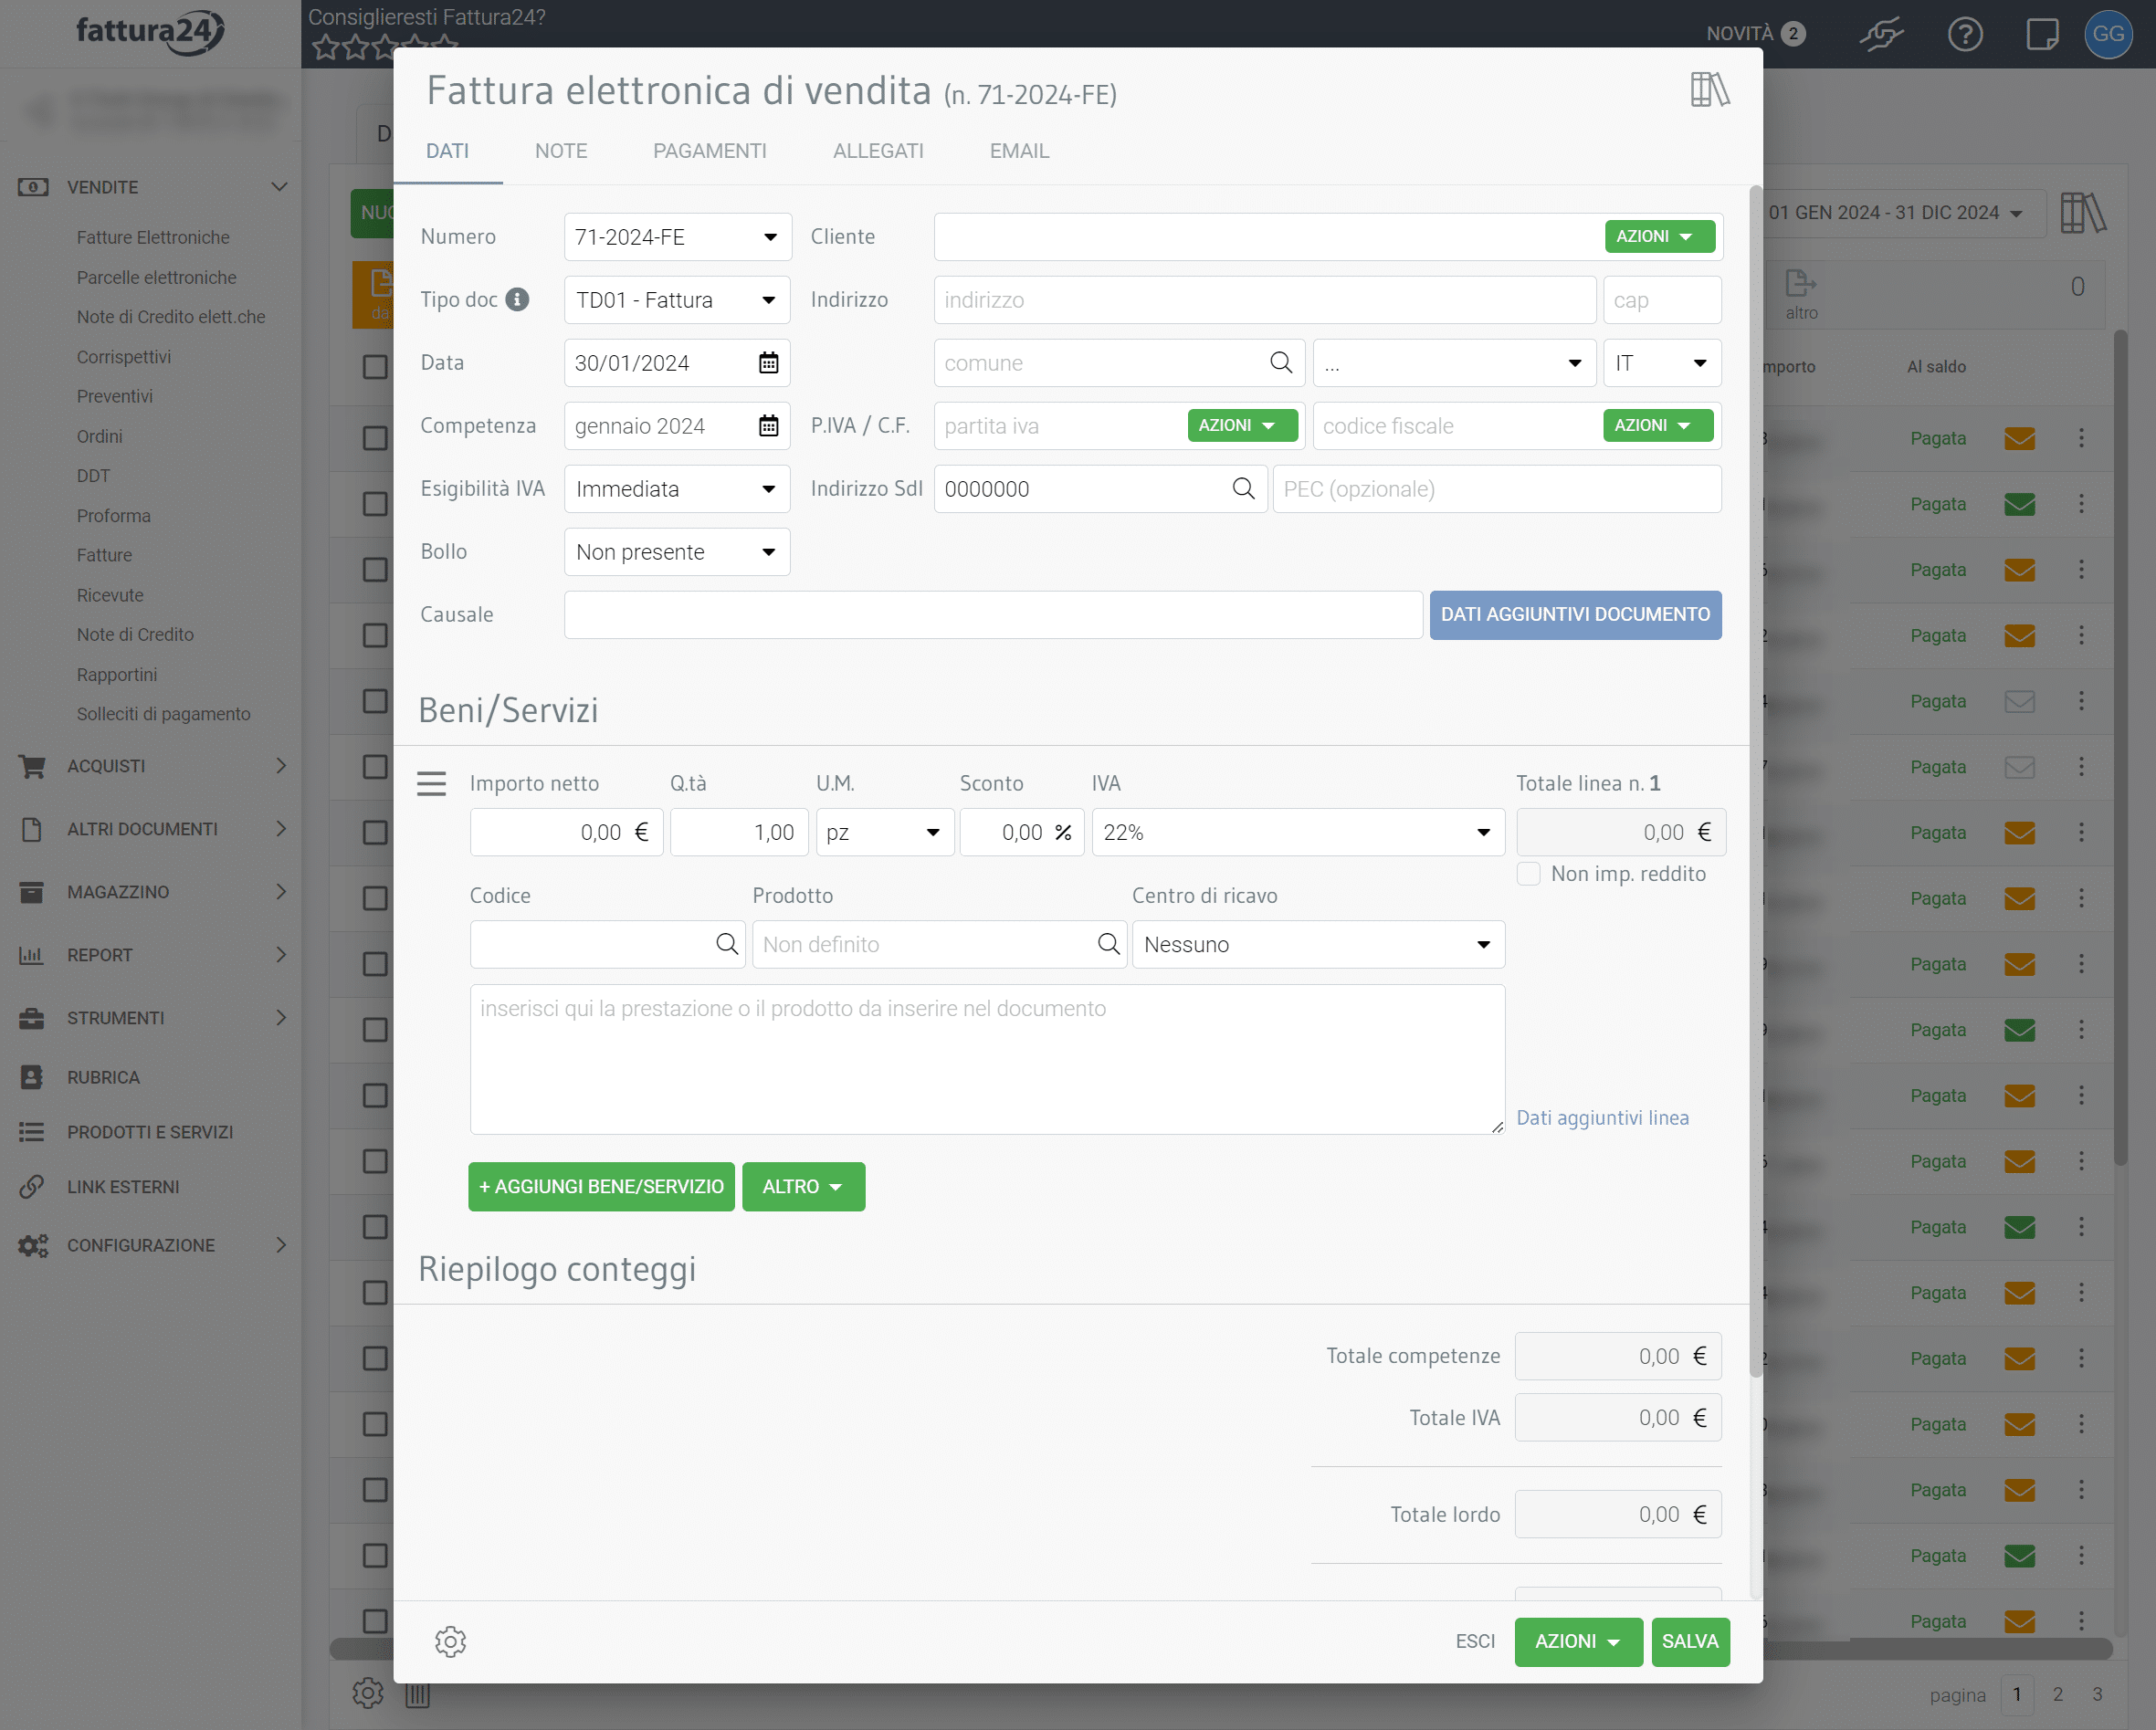Open the IVA 22% dropdown
2156x1730 pixels.
coord(1297,832)
